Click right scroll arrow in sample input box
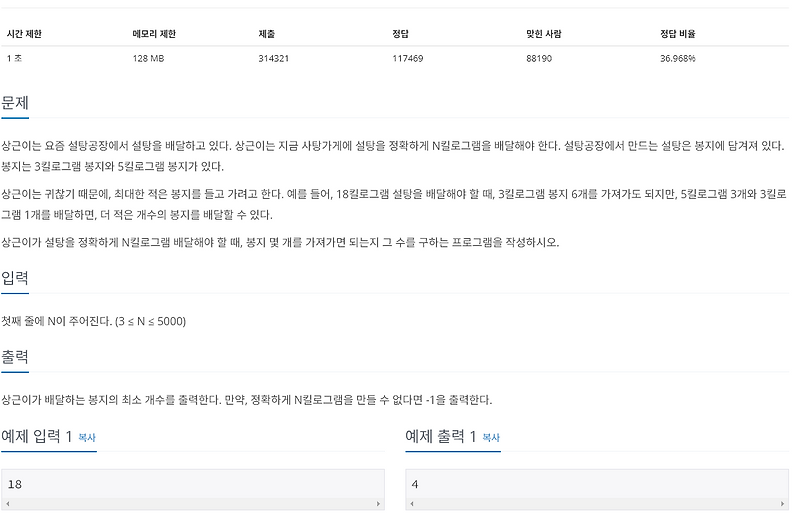This screenshot has height=520, width=800. point(378,504)
